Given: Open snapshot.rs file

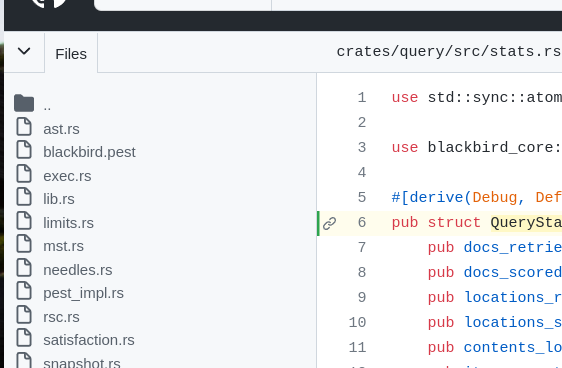Looking at the screenshot, I should coord(82,362).
